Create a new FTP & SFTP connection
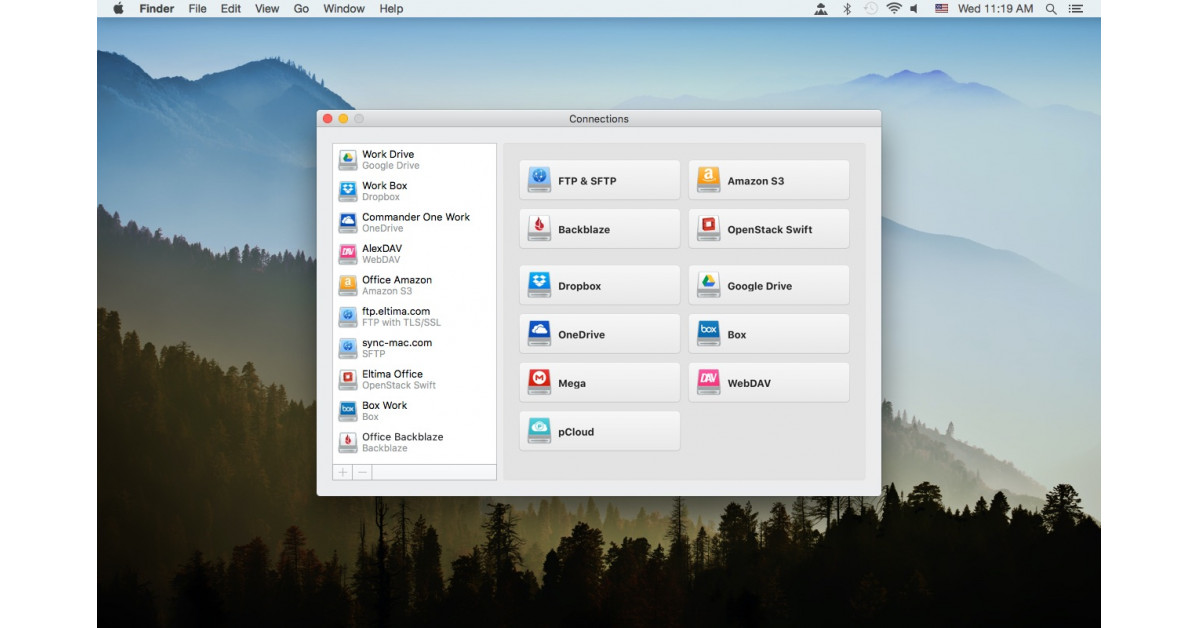1200x628 pixels. [x=600, y=180]
